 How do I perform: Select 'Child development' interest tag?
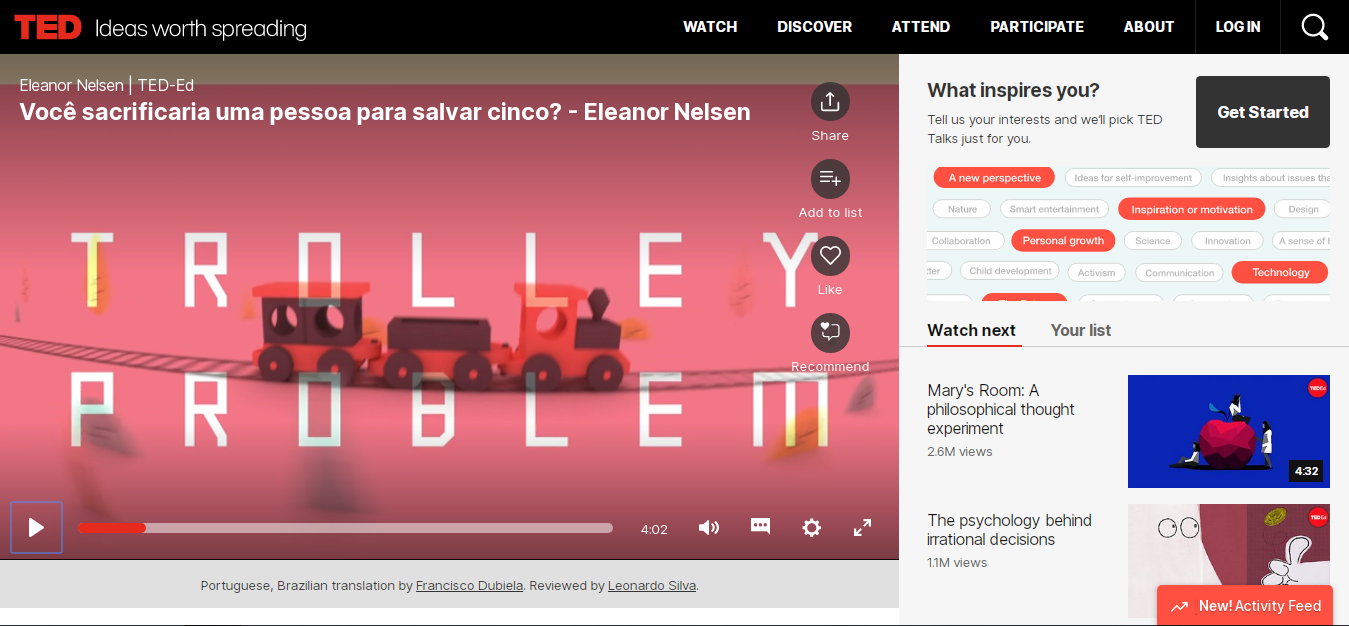point(1010,271)
